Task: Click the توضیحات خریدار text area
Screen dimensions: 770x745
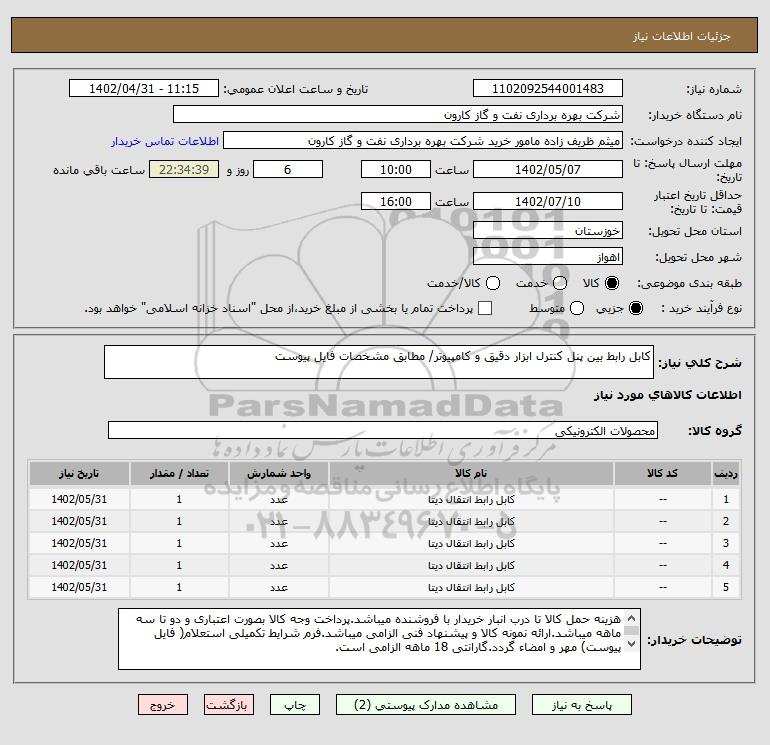Action: pyautogui.click(x=379, y=639)
